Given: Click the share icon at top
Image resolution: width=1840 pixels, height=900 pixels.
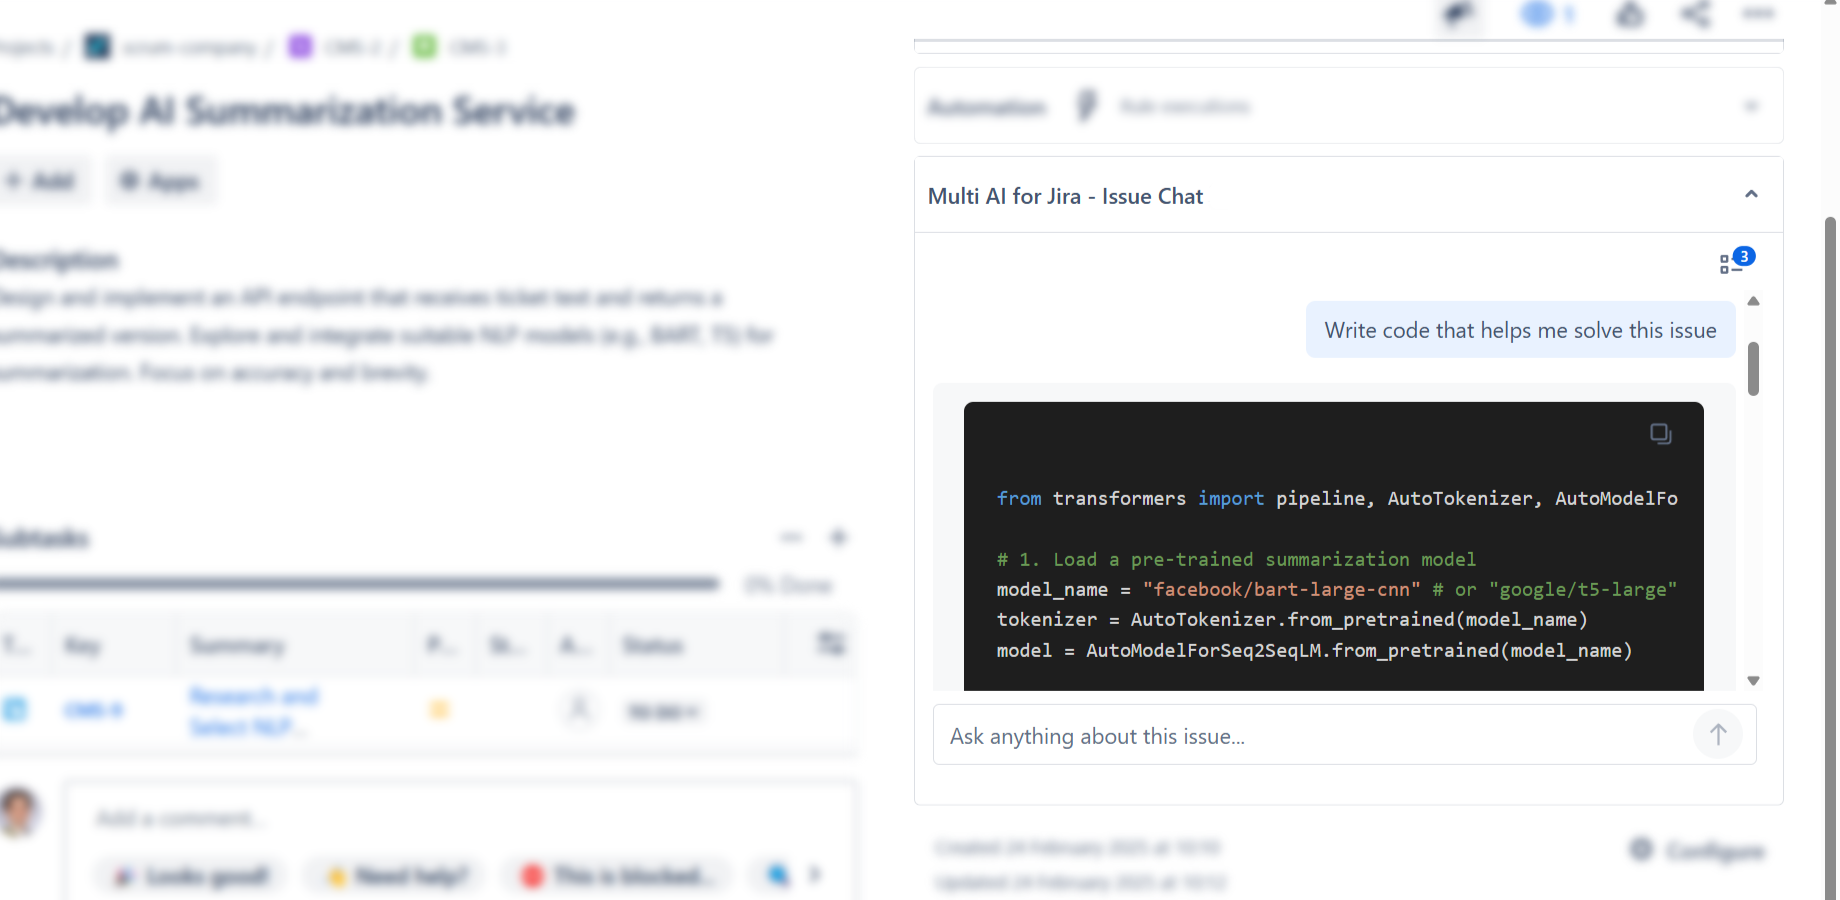Looking at the screenshot, I should pos(1695,15).
